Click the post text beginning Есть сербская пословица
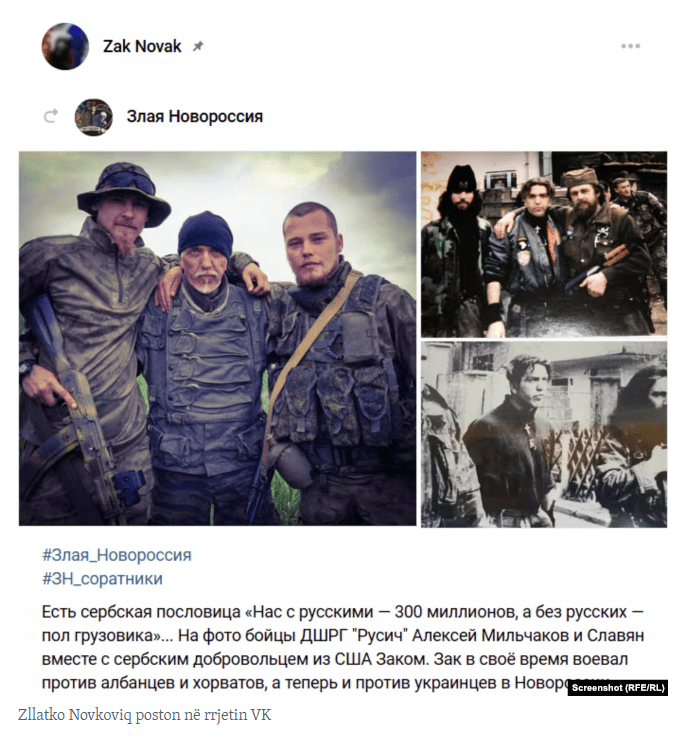 (x=343, y=647)
